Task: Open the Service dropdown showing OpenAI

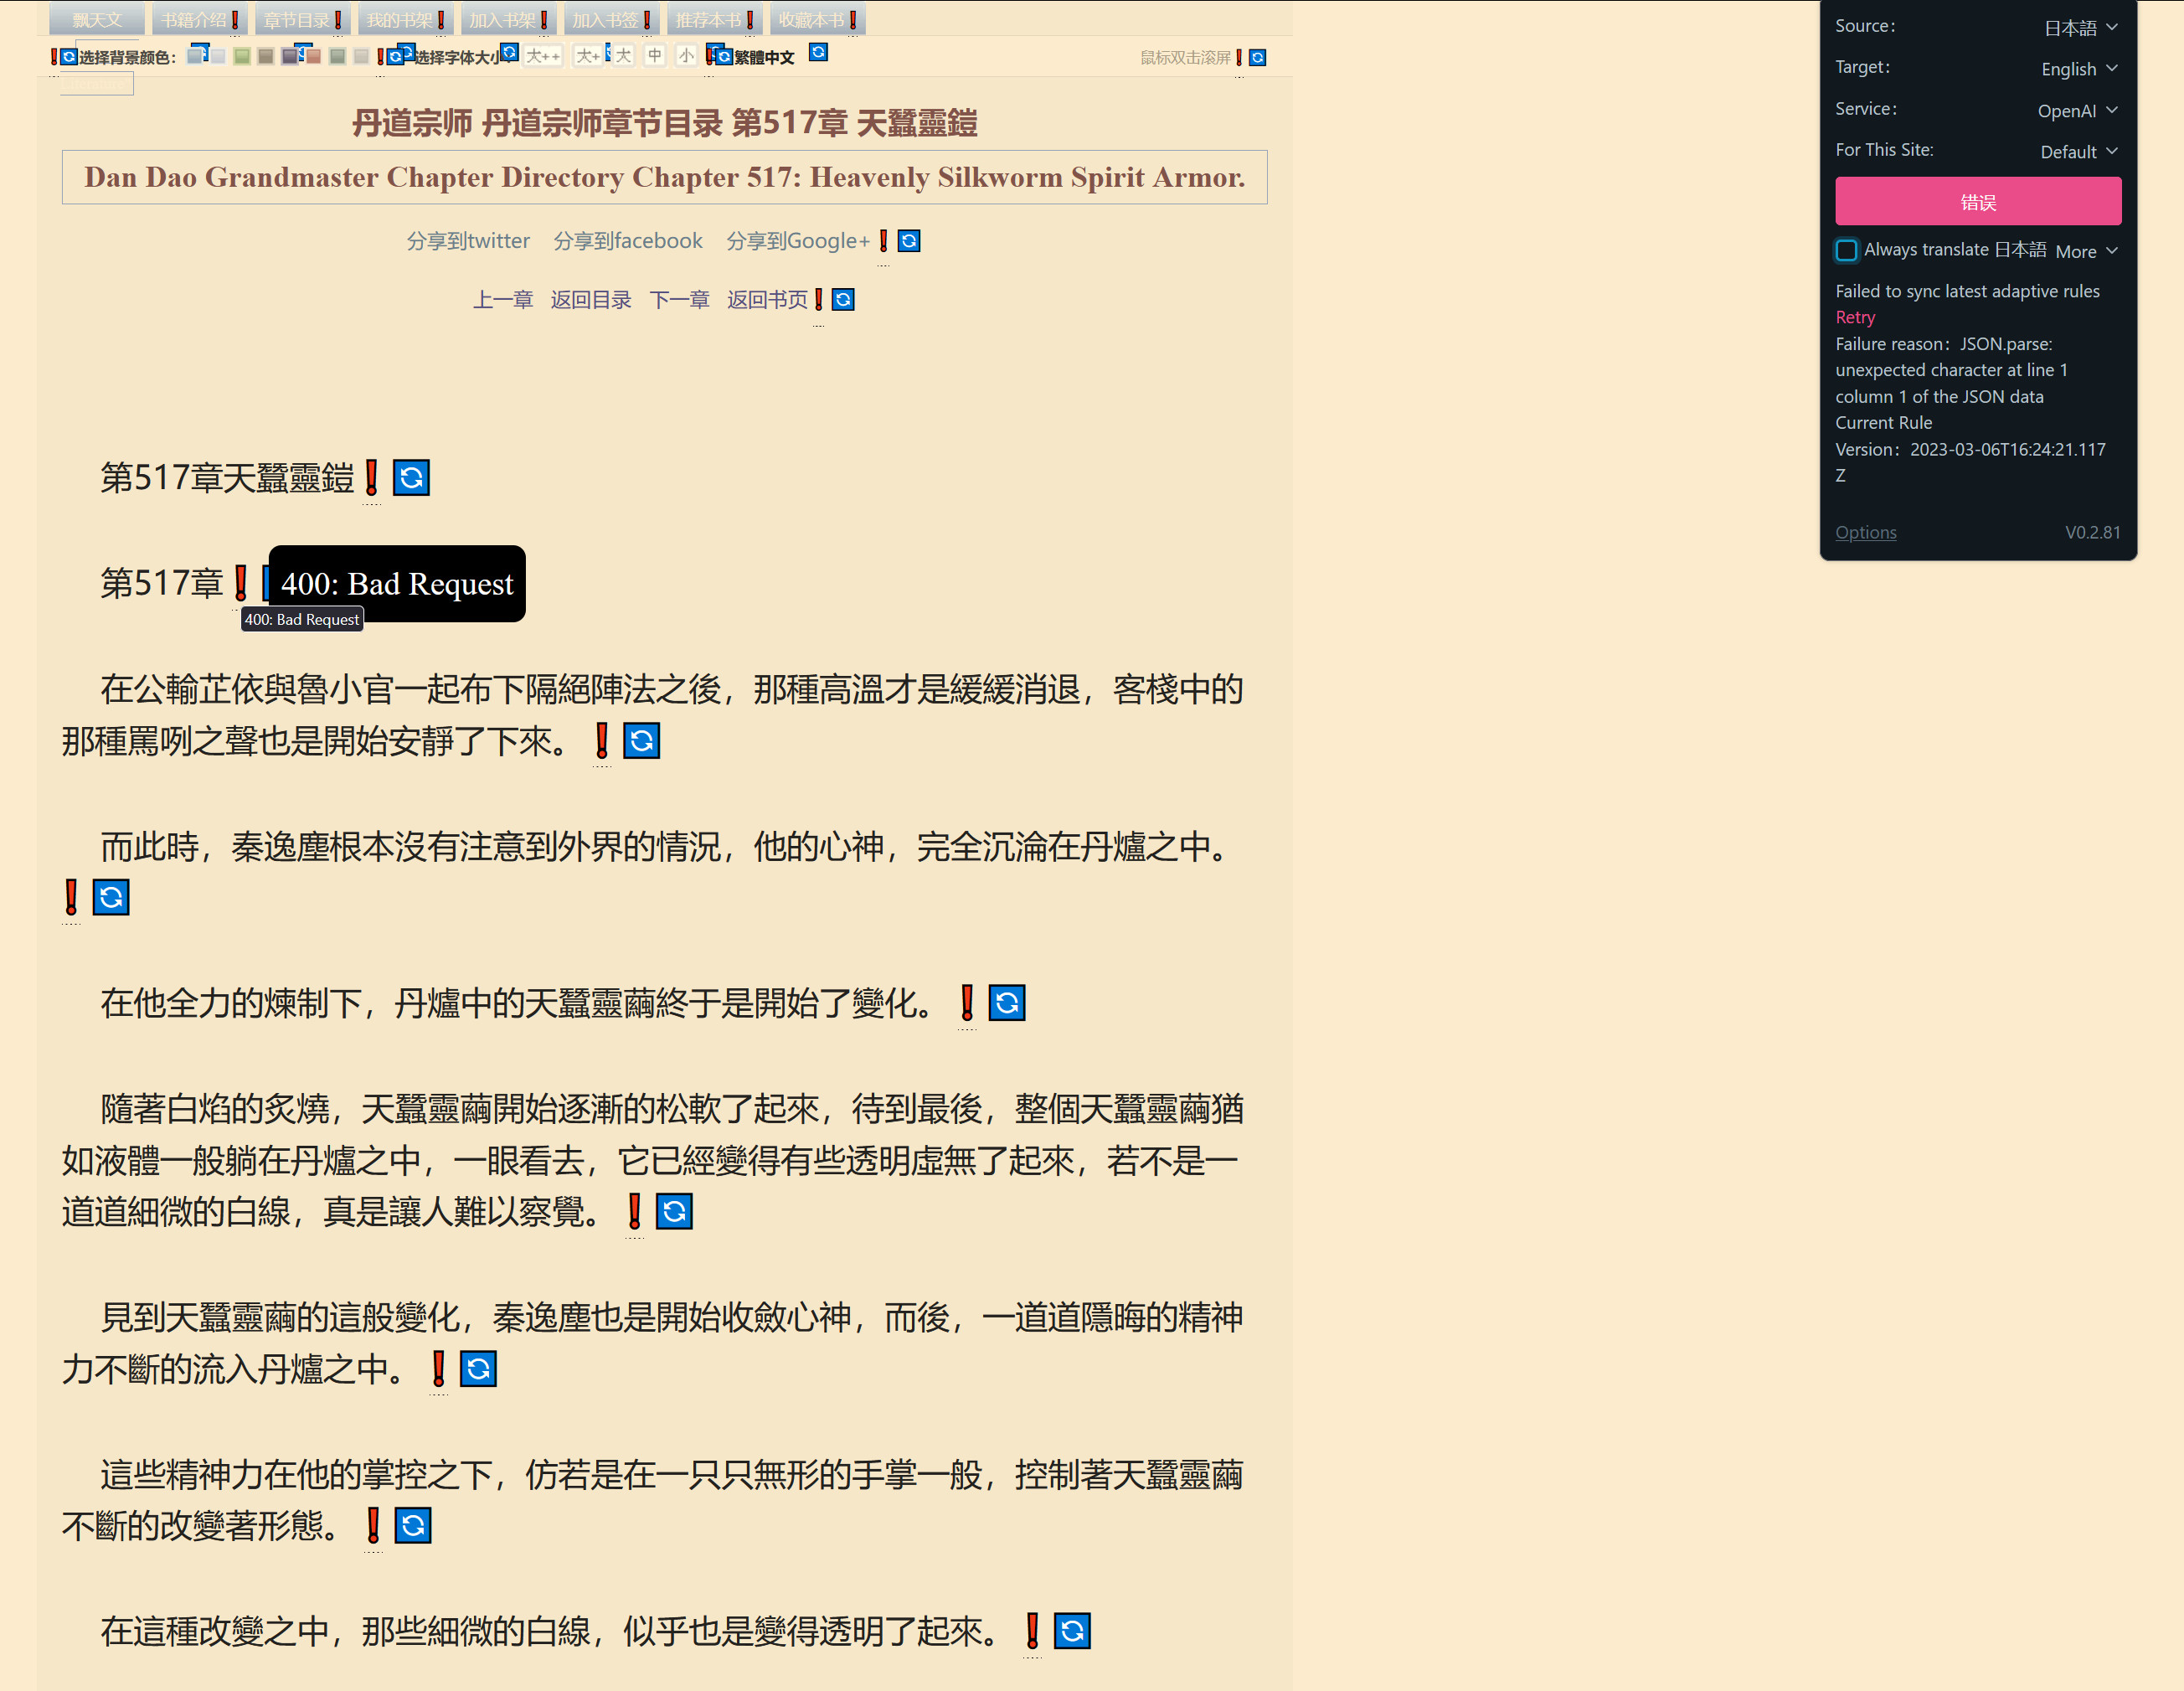Action: tap(2078, 110)
